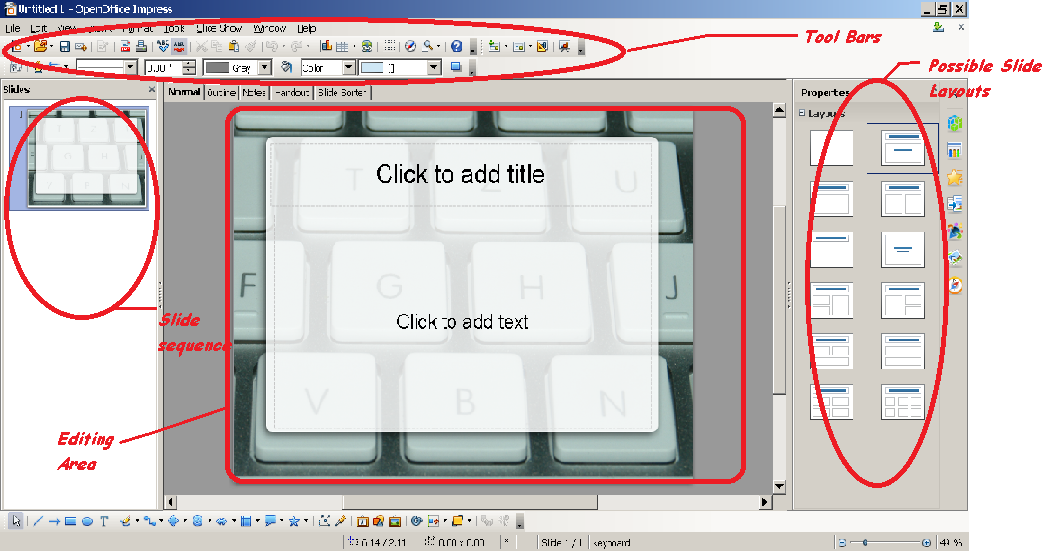Viewport: 1054px width, 551px height.
Task: Open Gallery icon in drawing toolbar
Action: point(395,521)
